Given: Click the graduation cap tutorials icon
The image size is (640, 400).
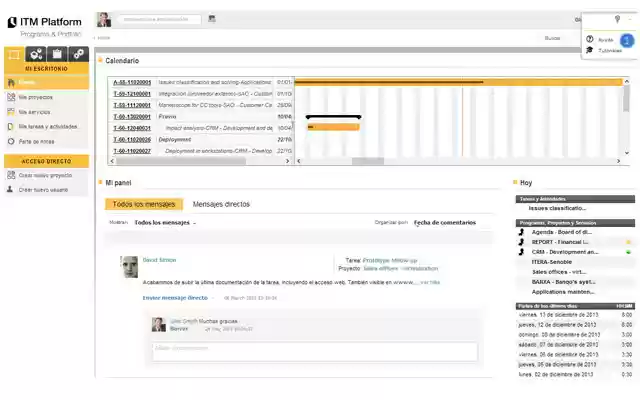Looking at the screenshot, I should [589, 50].
